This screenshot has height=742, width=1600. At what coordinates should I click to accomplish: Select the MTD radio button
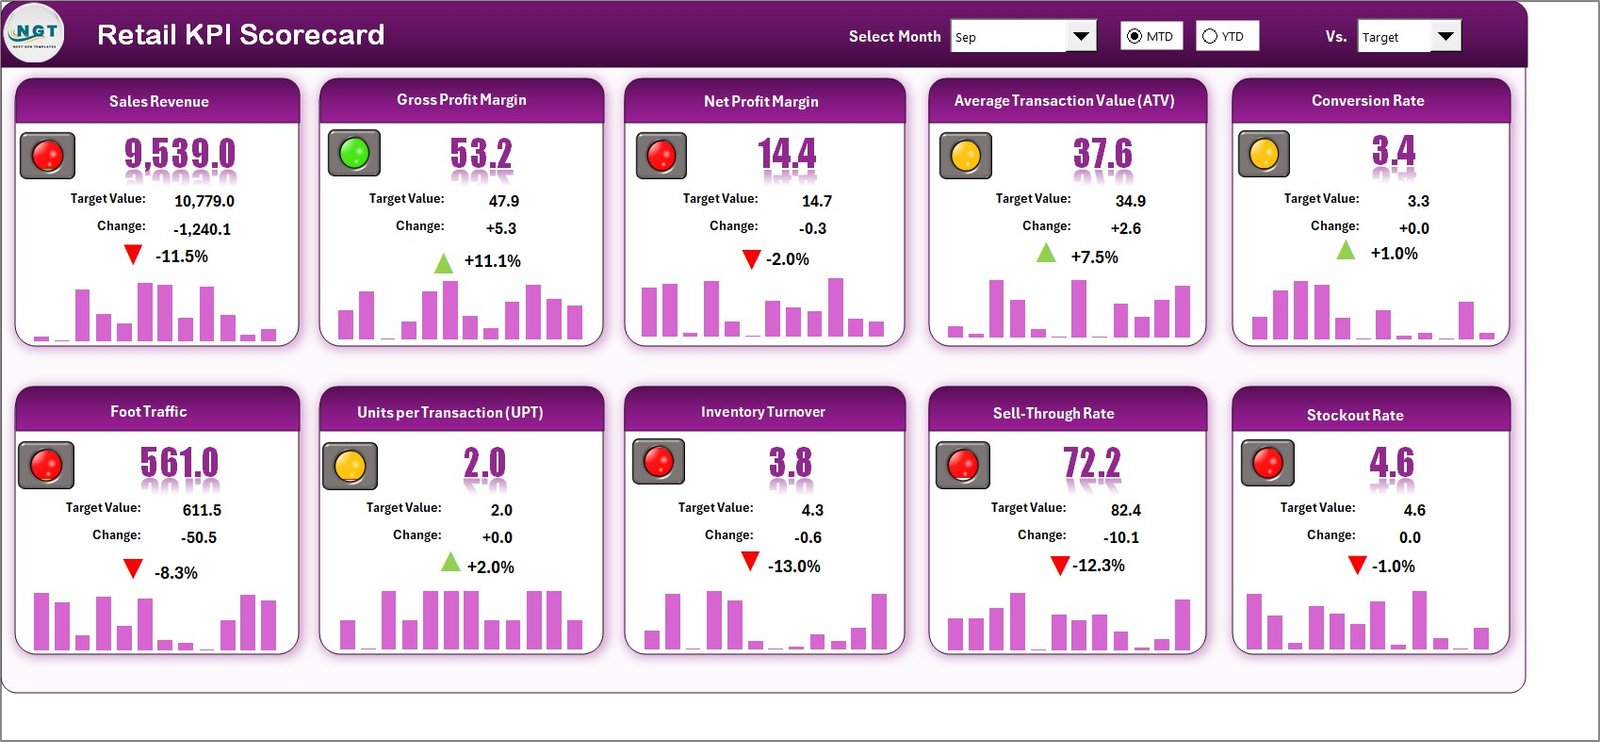[x=1134, y=36]
